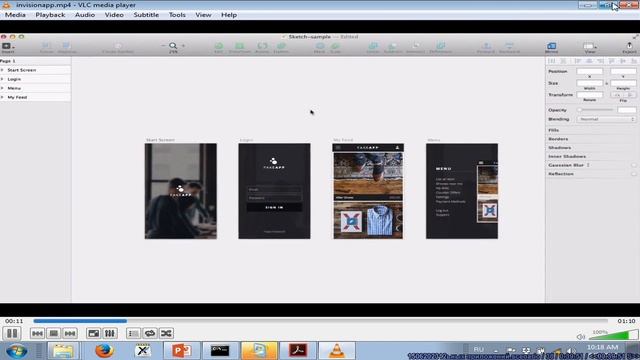Adjust the Opacity slider in inspector
Viewport: 640px width, 360px height.
coord(596,110)
